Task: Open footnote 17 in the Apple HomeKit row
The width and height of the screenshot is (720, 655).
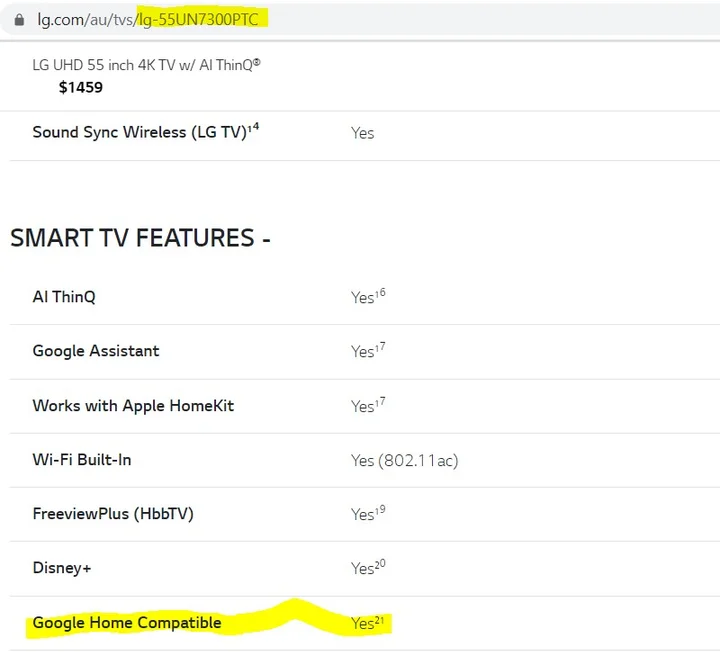Action: [x=381, y=401]
